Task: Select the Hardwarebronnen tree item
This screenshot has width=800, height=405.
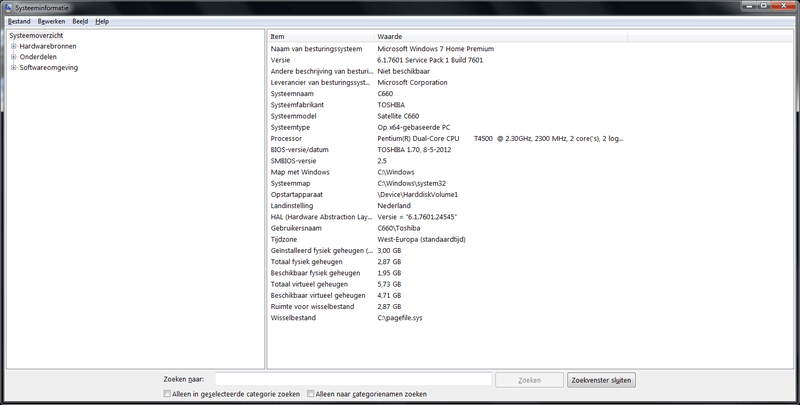Action: (x=48, y=46)
